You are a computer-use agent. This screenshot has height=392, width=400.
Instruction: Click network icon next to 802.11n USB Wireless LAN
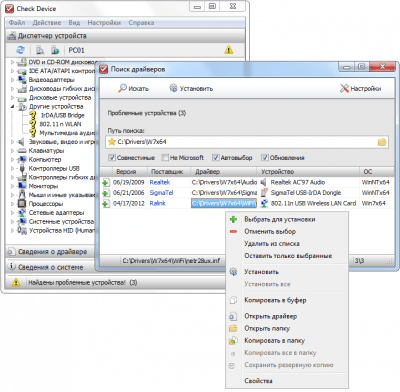pyautogui.click(x=264, y=203)
